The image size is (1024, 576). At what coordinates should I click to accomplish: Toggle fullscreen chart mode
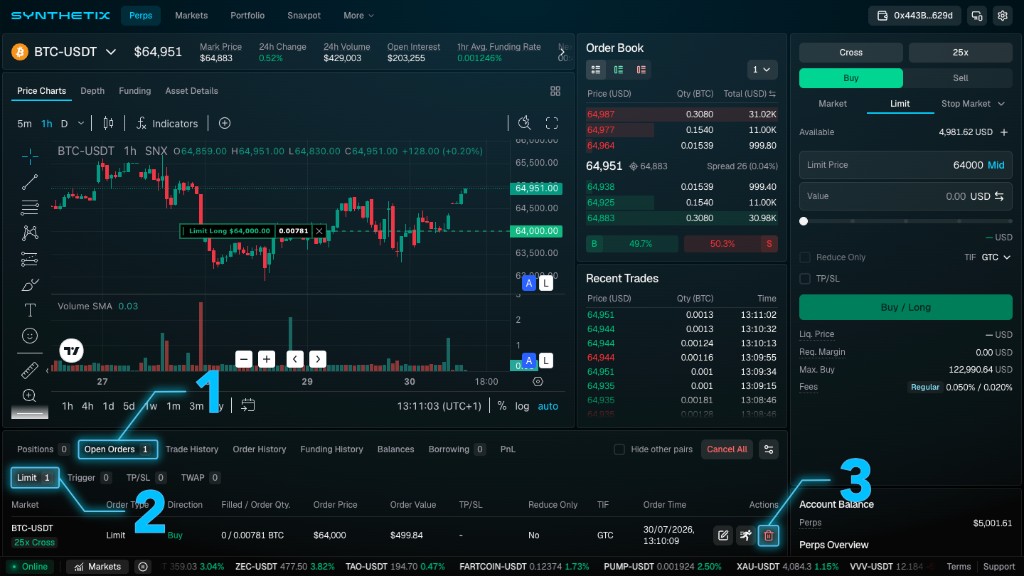552,123
